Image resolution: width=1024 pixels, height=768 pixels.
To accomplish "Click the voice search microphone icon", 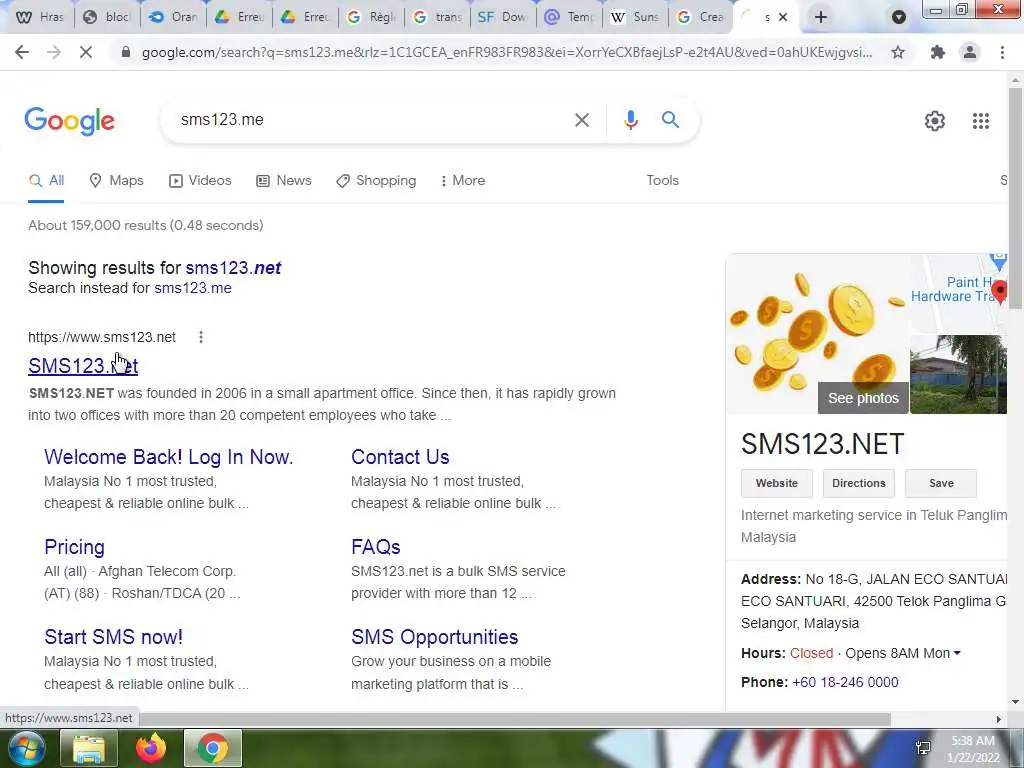I will click(630, 120).
